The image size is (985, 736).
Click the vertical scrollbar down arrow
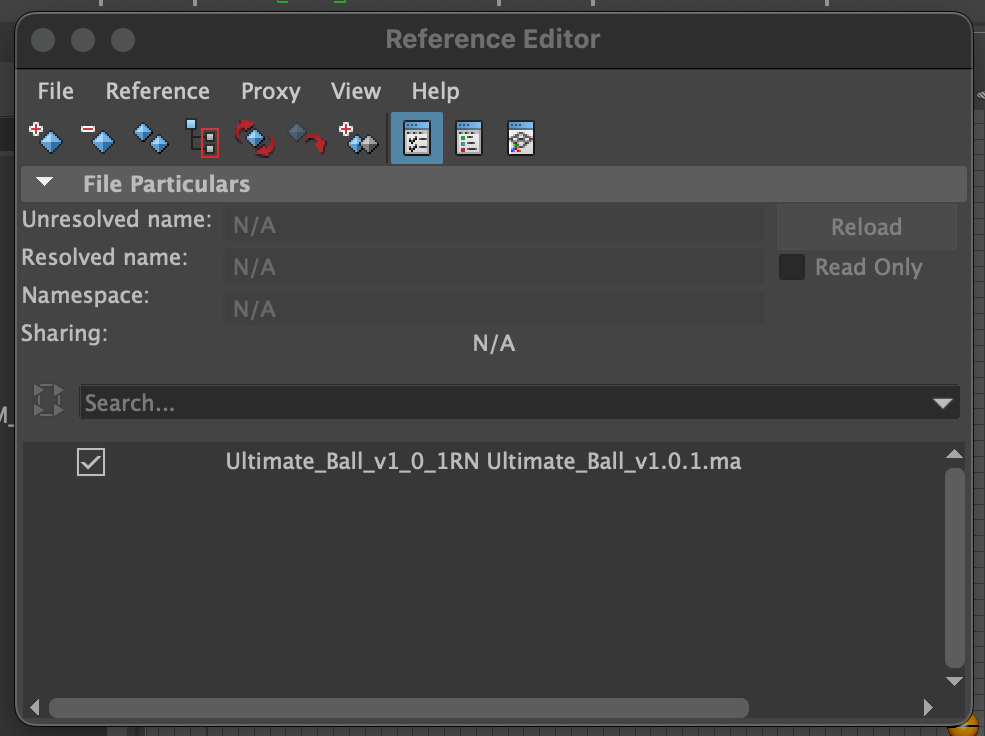tap(954, 681)
